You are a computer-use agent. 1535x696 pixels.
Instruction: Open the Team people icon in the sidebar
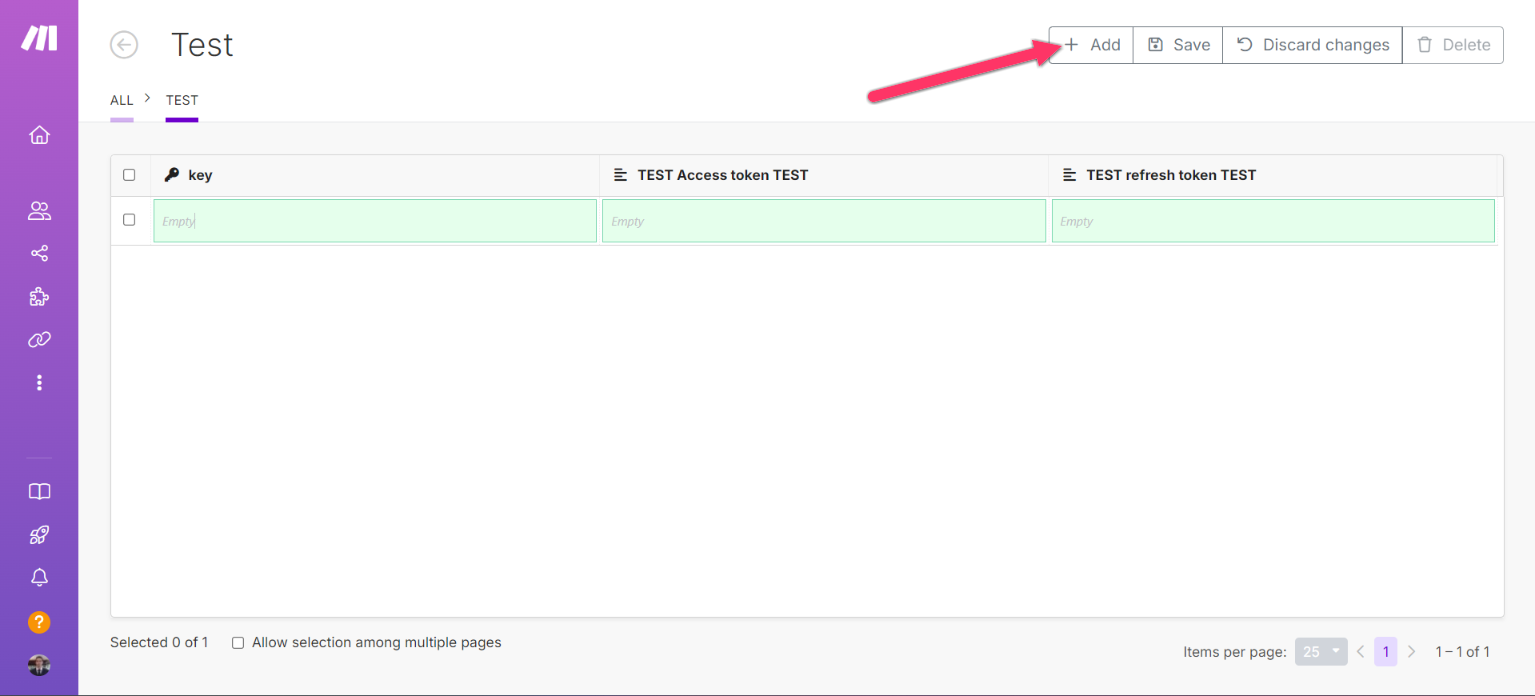point(39,211)
